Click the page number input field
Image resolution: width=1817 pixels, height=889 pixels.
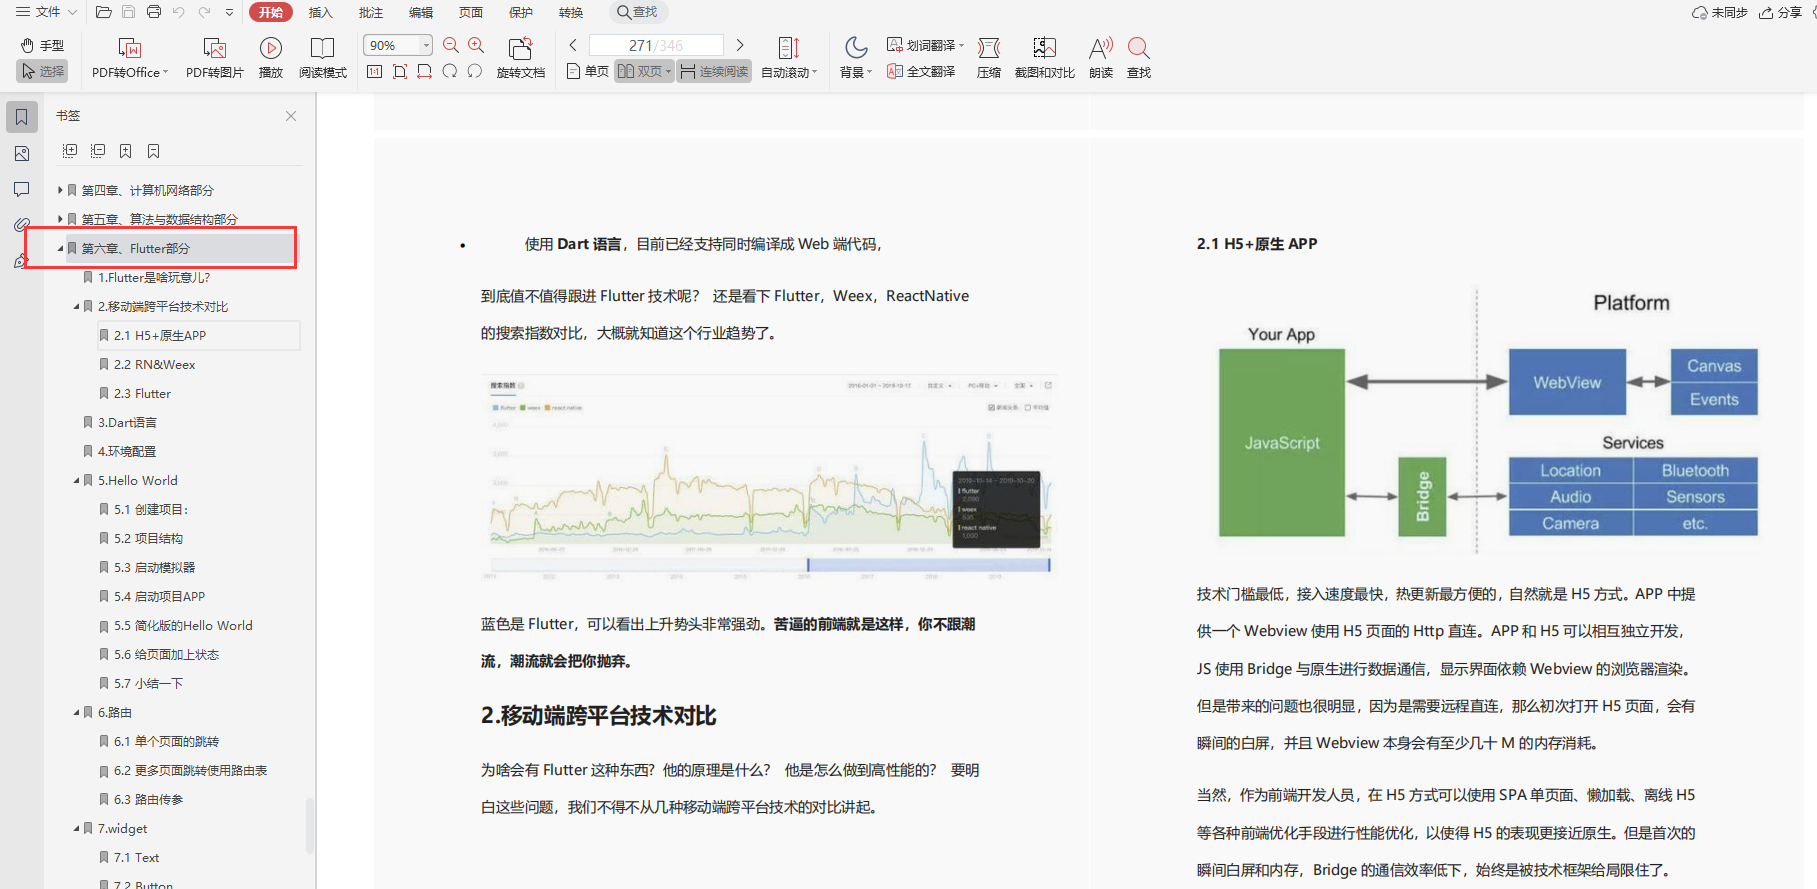tap(655, 45)
